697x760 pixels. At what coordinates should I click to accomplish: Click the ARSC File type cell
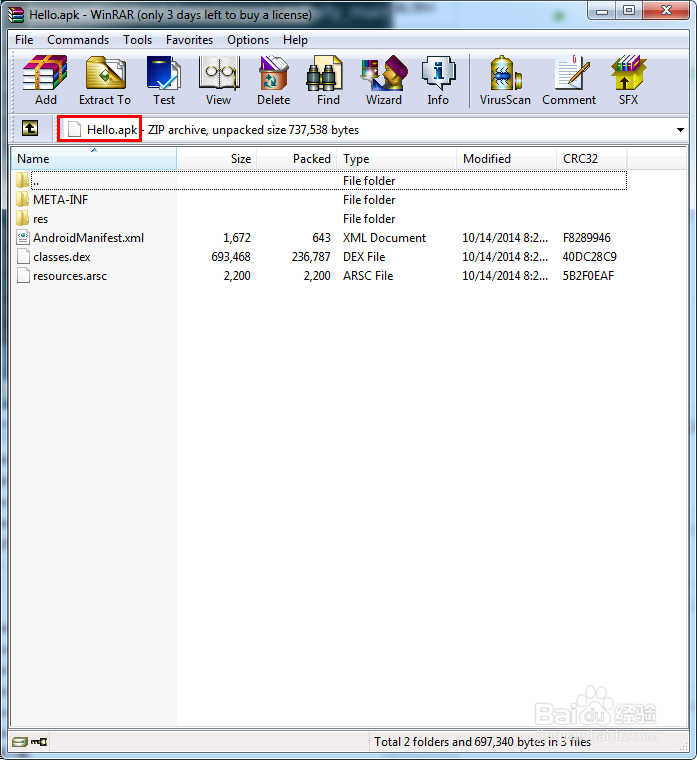(x=368, y=276)
